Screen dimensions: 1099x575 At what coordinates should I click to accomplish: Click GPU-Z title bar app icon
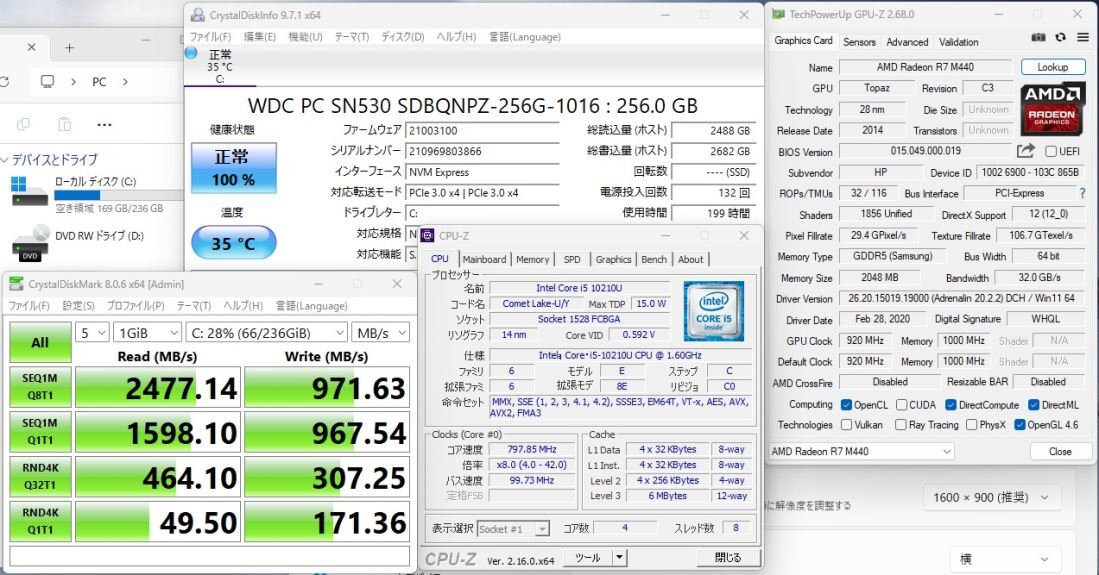coord(778,14)
